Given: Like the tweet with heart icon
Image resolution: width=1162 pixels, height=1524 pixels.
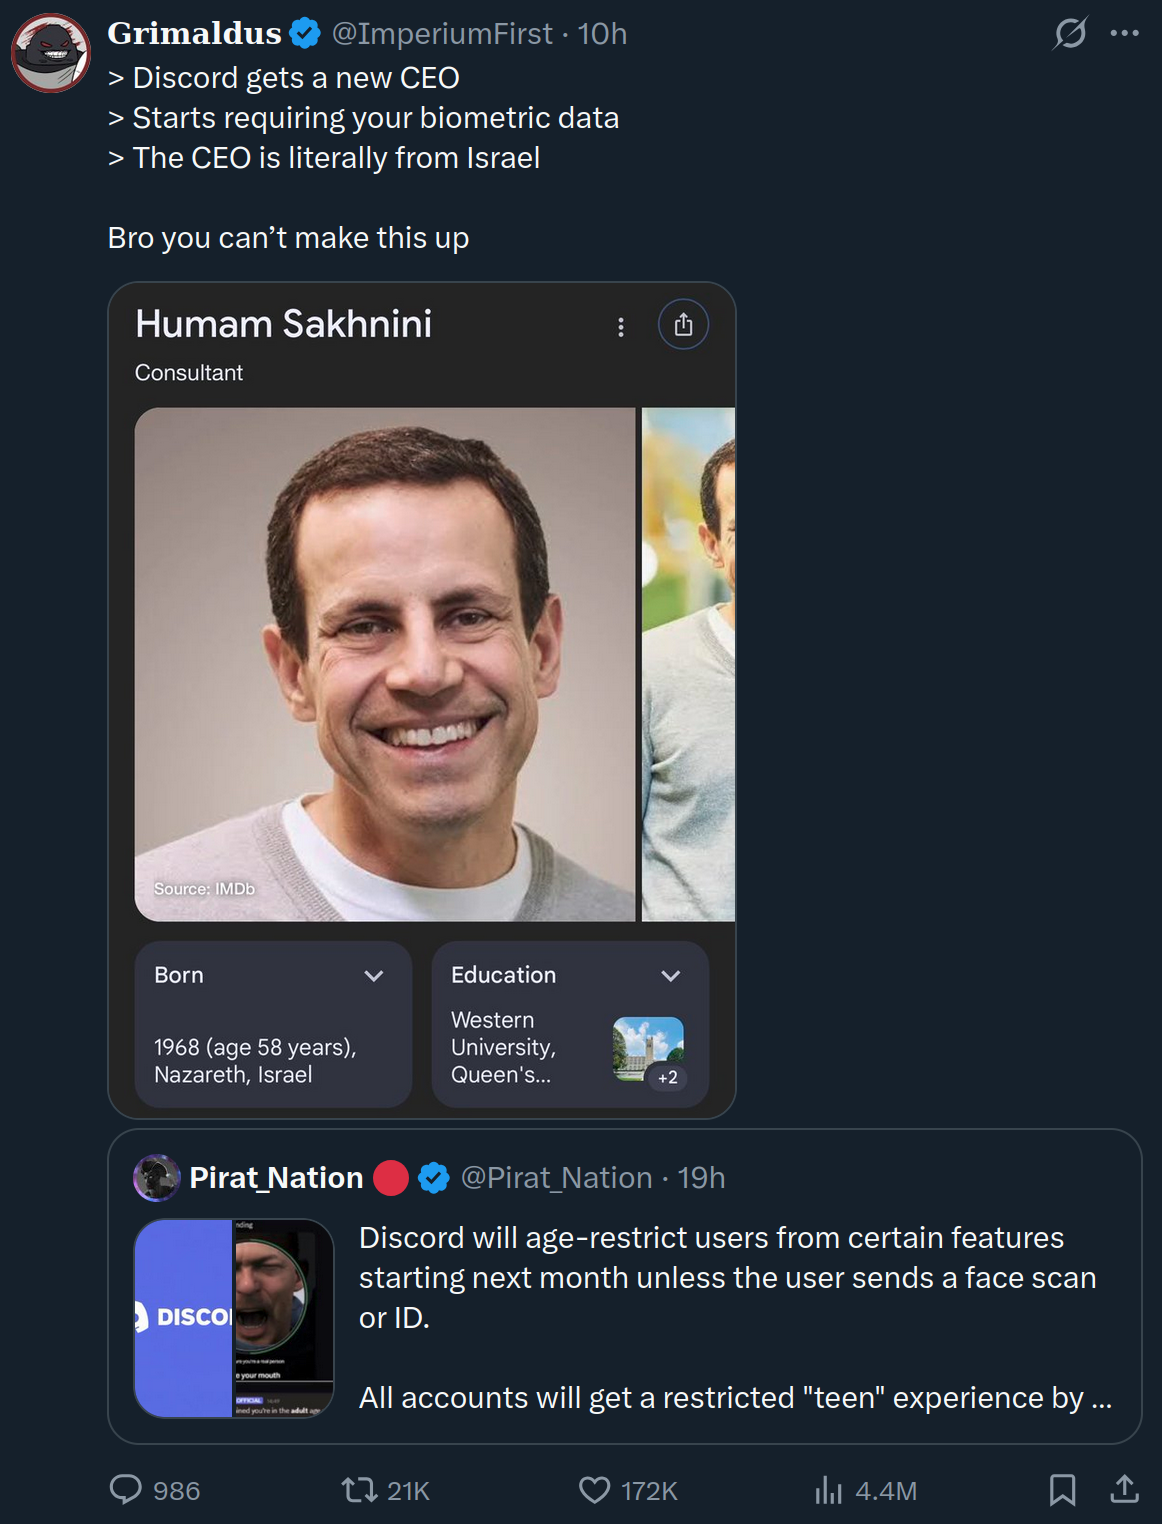Looking at the screenshot, I should click(595, 1490).
